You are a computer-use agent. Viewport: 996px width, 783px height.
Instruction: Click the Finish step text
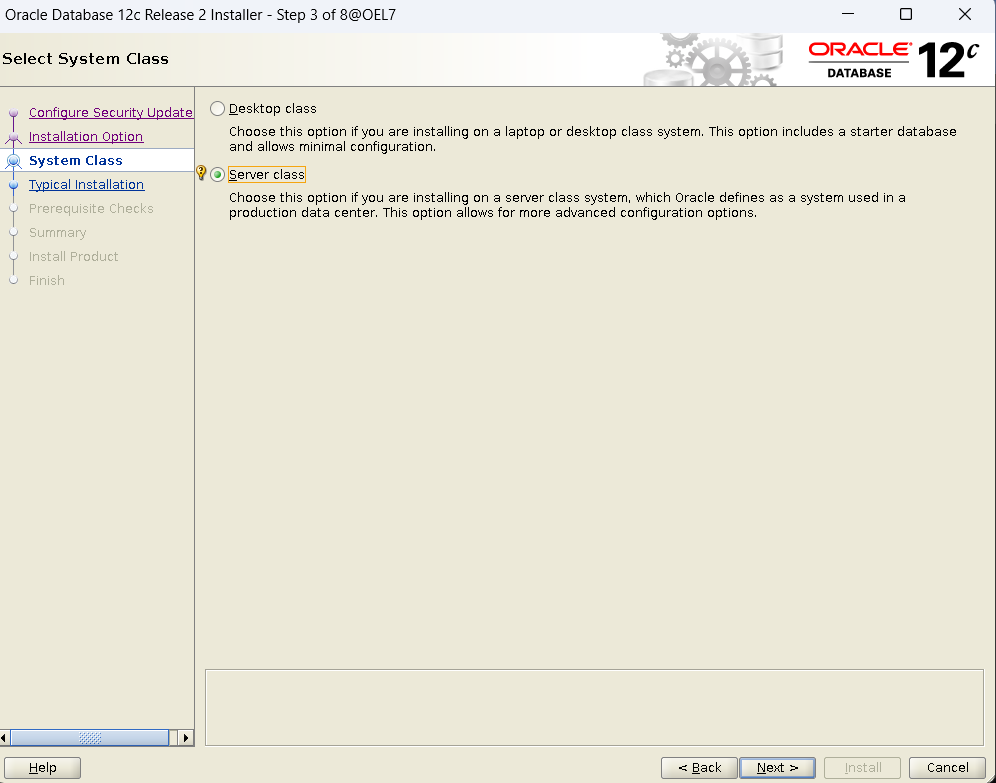click(46, 281)
